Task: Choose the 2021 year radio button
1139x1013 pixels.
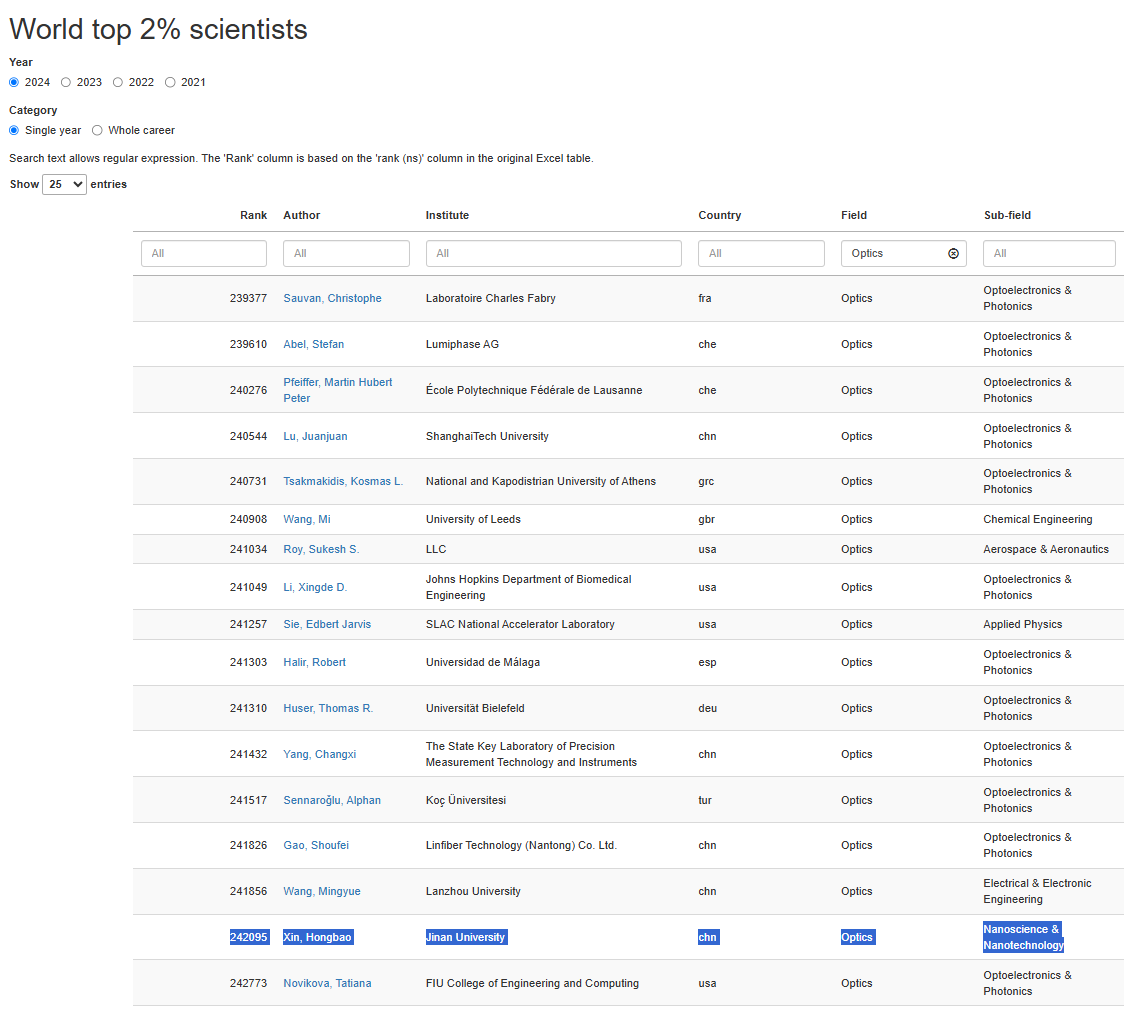Action: (x=170, y=82)
